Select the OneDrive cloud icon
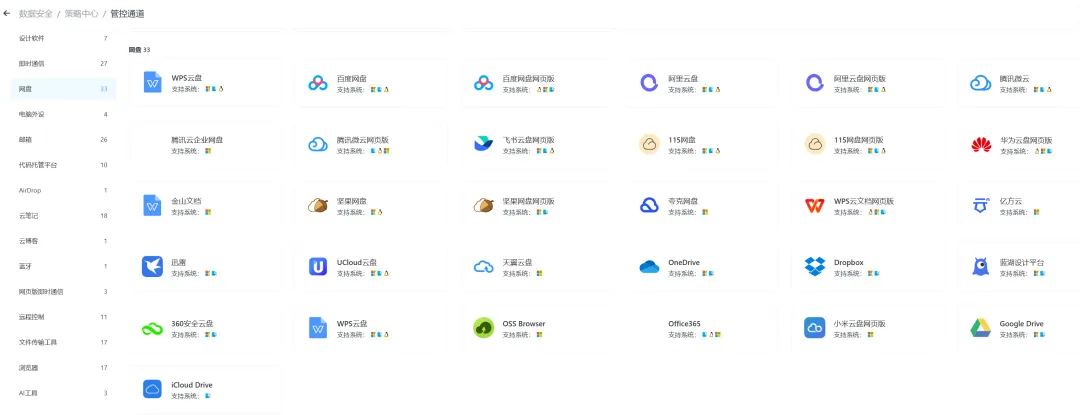Screen dimensions: 1080x415 tap(649, 266)
